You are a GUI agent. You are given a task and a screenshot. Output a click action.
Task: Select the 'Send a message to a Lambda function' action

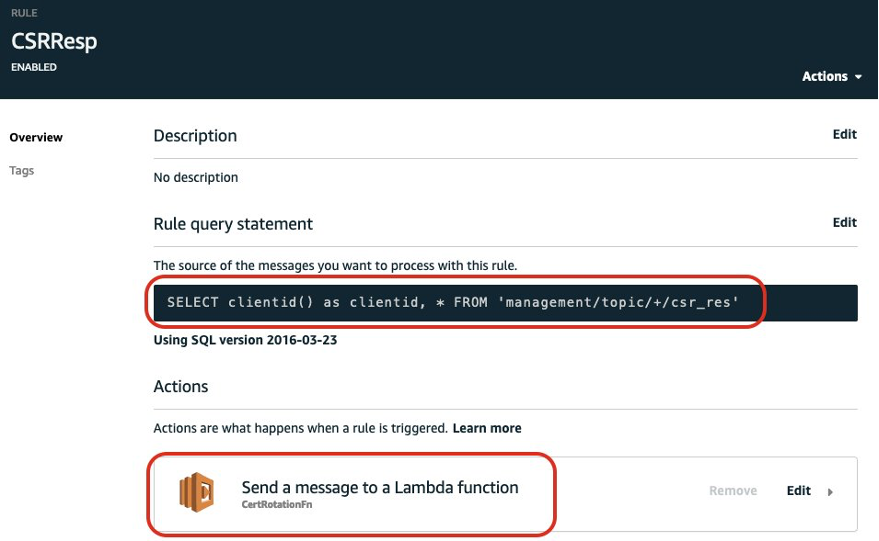[380, 488]
